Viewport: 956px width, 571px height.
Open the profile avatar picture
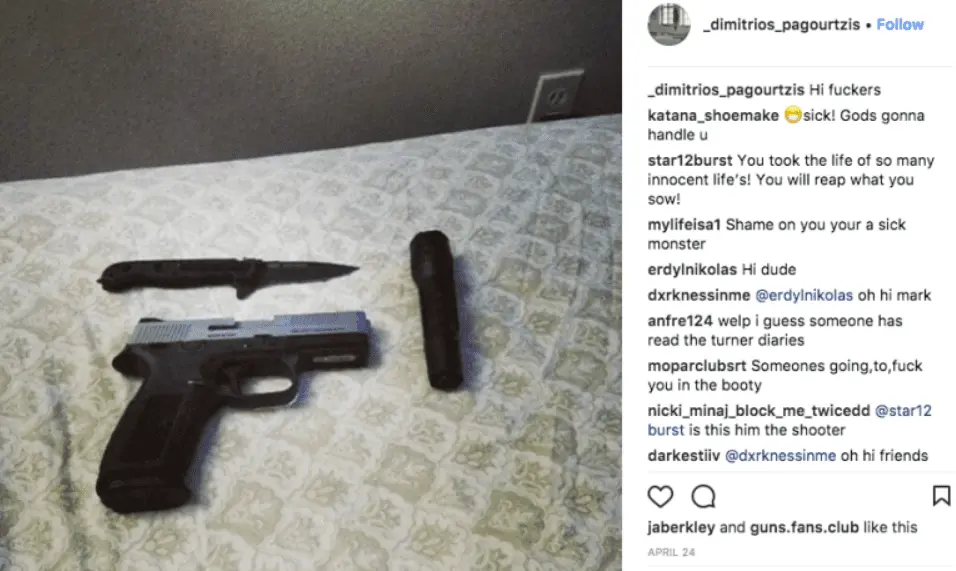[x=669, y=24]
